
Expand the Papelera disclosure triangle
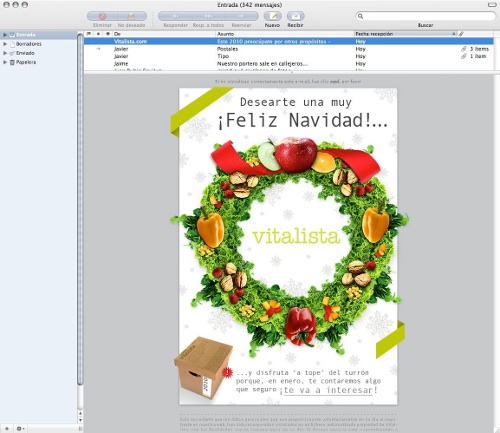point(5,62)
